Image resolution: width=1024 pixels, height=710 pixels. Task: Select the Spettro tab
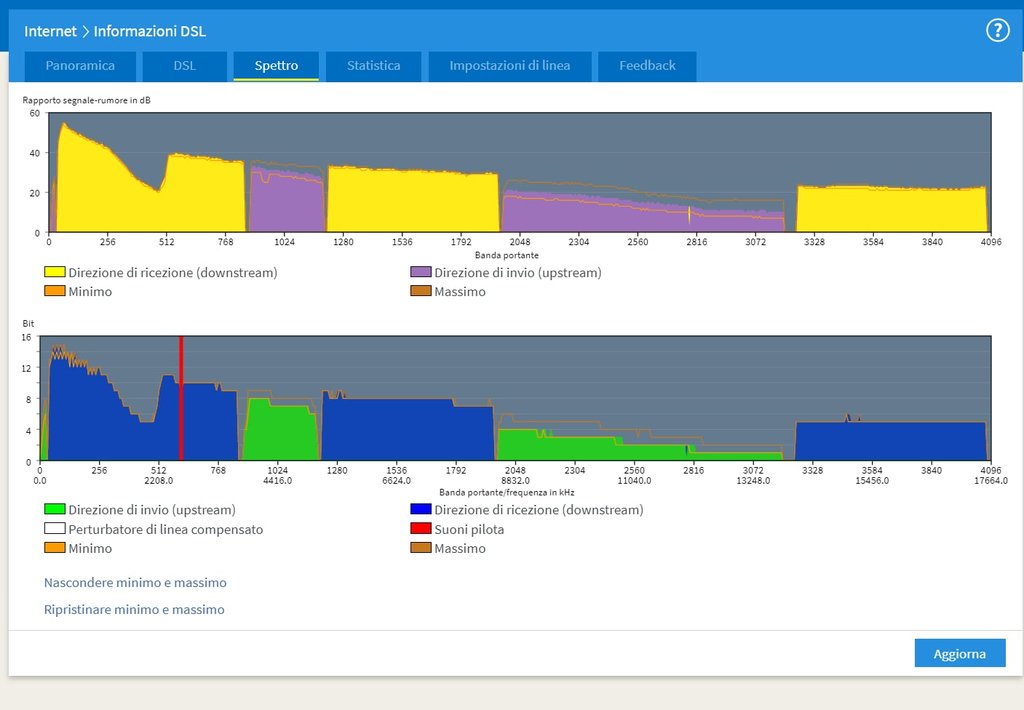pyautogui.click(x=276, y=66)
